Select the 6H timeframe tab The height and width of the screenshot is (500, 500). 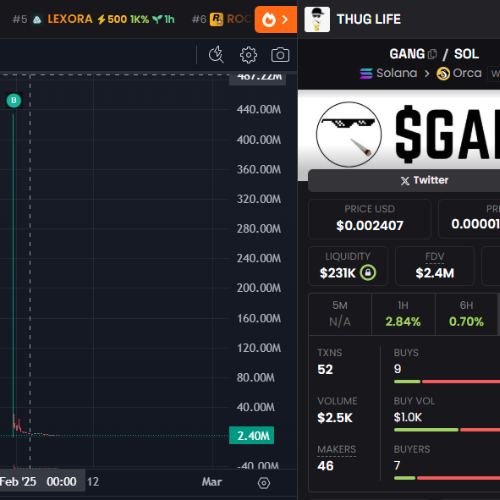coord(466,314)
